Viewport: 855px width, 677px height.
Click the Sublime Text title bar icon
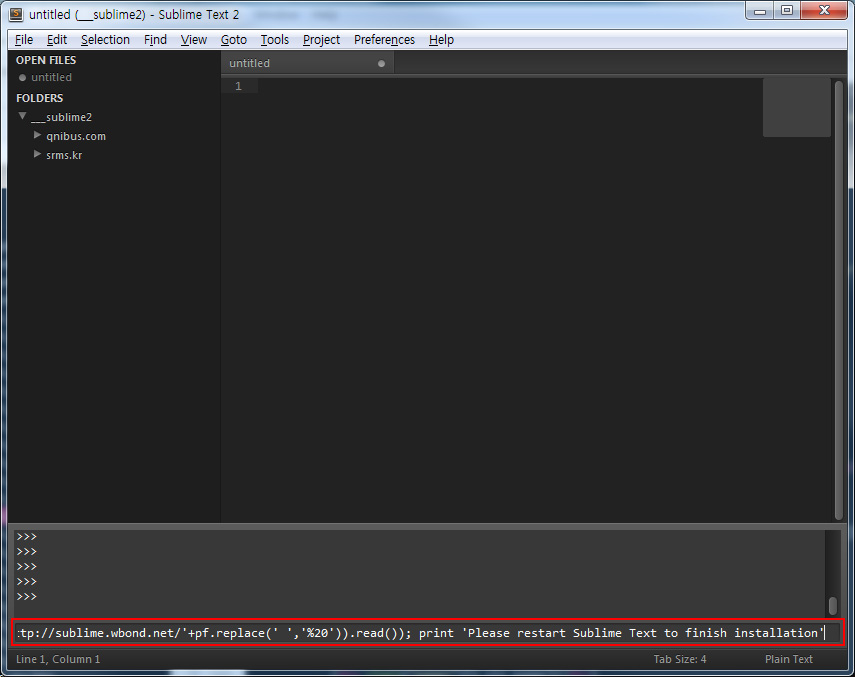tap(15, 13)
